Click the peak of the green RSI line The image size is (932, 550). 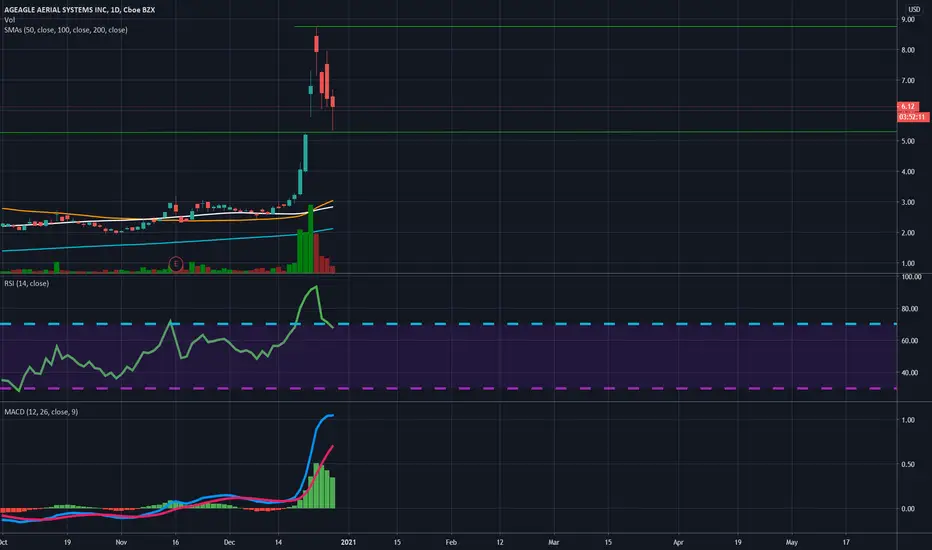(x=316, y=287)
